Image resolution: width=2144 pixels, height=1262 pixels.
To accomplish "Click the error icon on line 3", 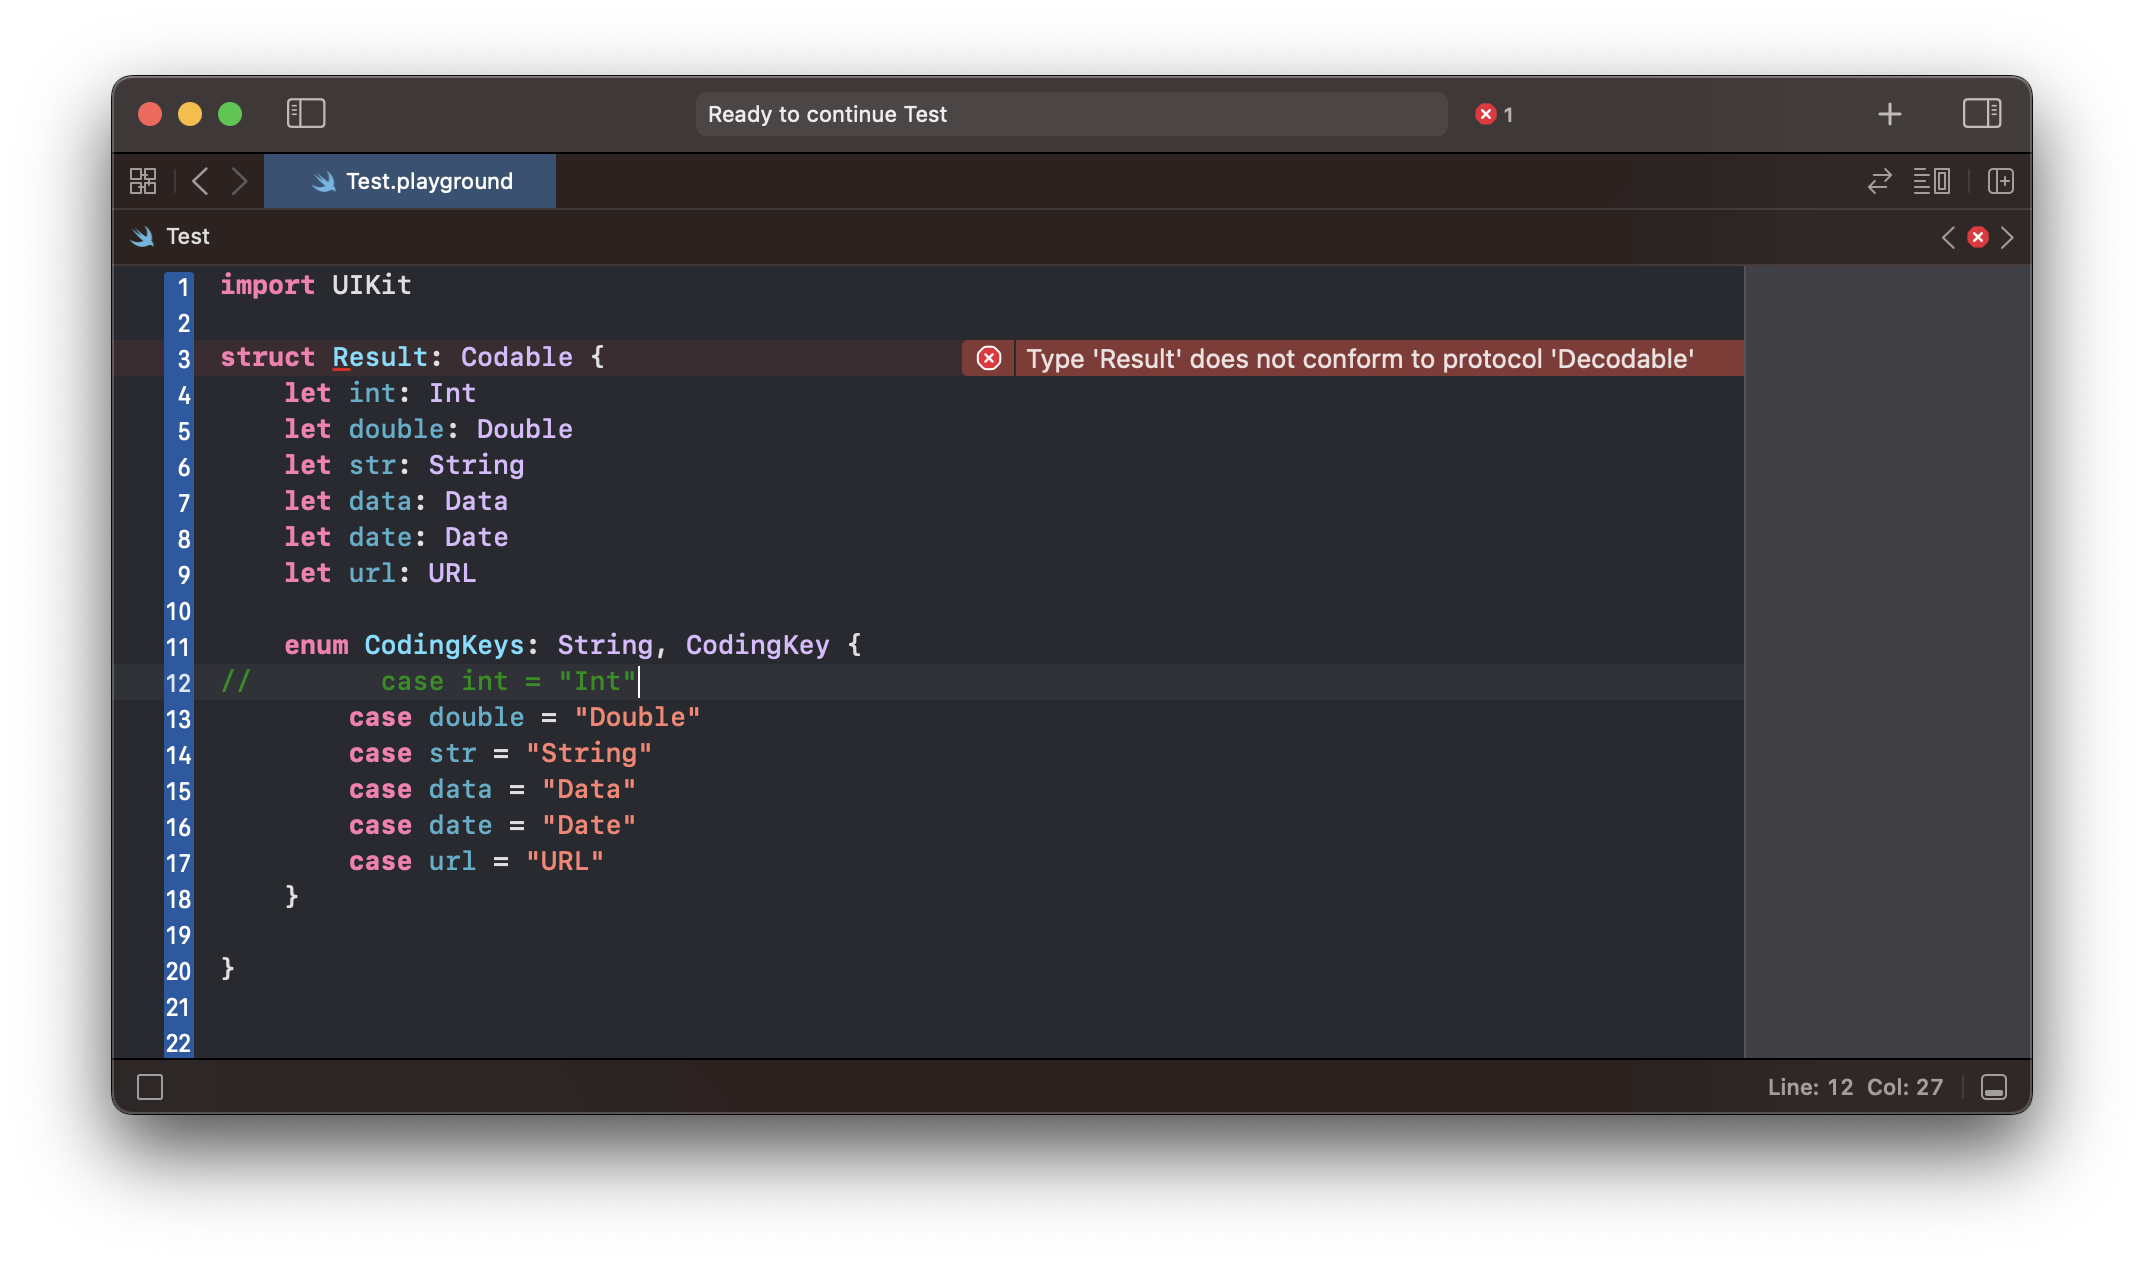I will tap(988, 358).
